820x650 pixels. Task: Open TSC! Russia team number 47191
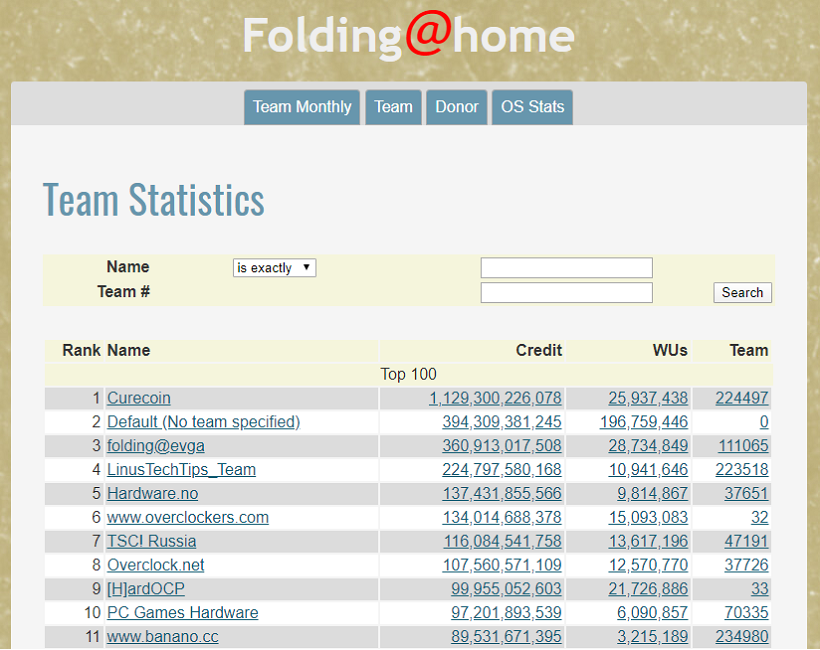pos(746,541)
